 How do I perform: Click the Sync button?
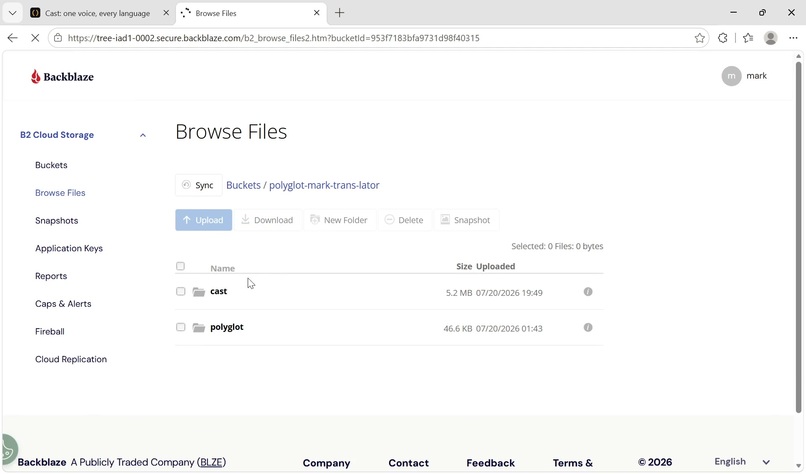pos(198,185)
